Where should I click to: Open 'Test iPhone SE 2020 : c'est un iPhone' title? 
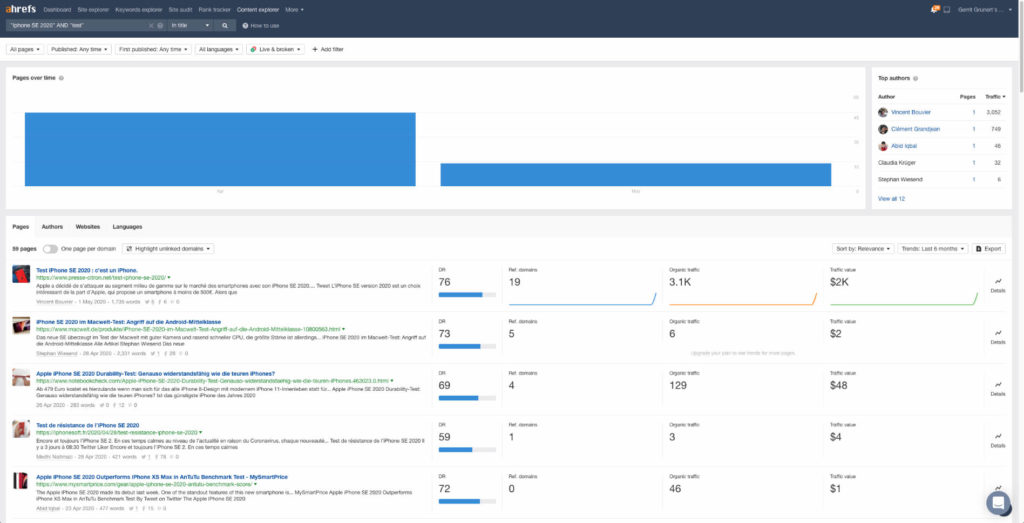87,270
